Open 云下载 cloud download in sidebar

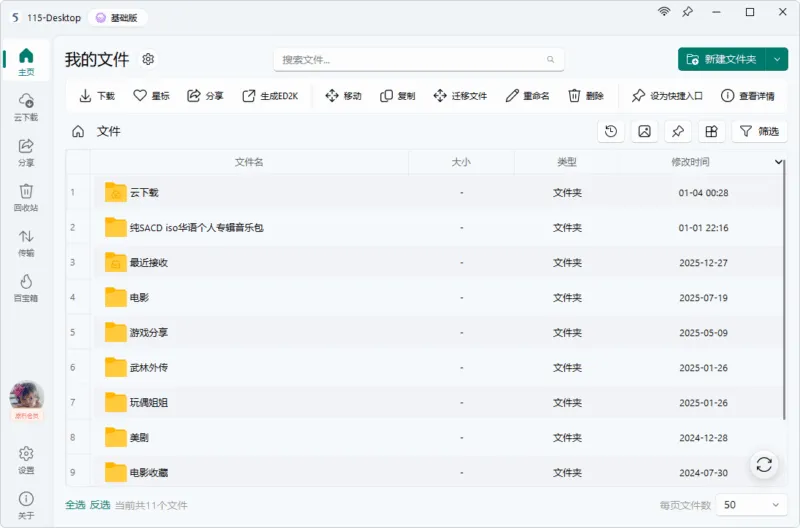point(26,107)
